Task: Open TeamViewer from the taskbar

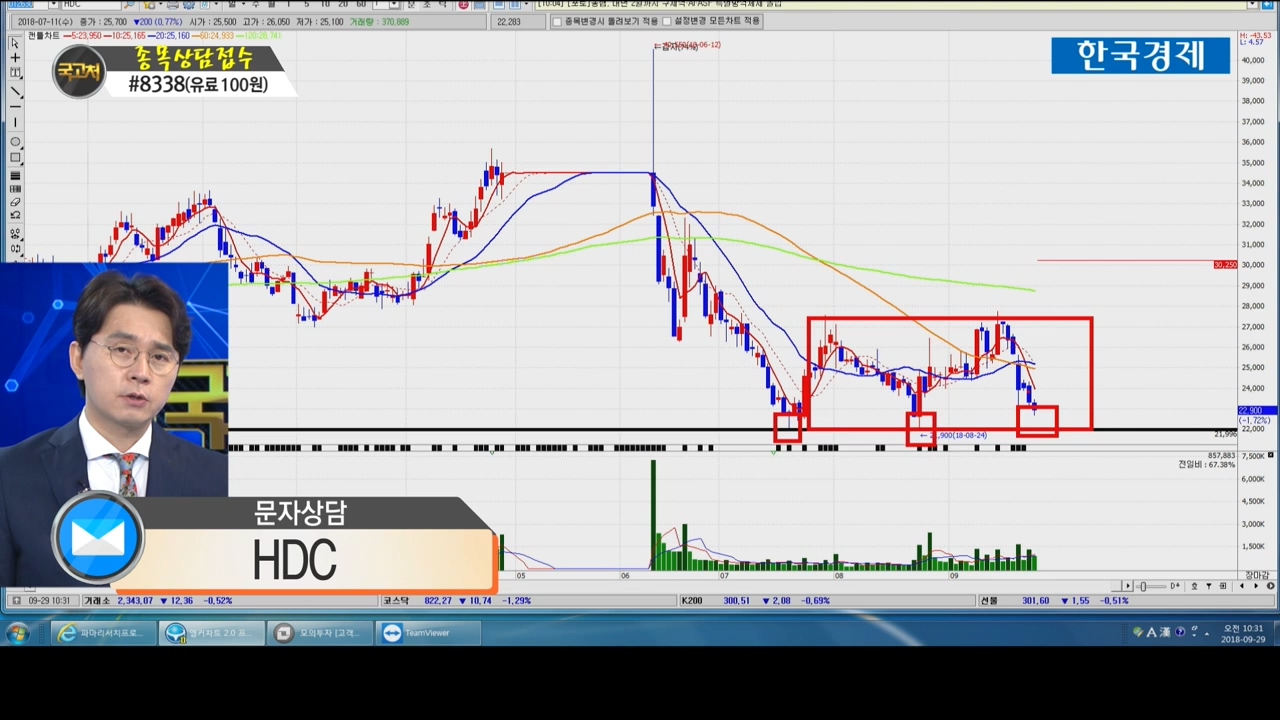Action: [428, 633]
